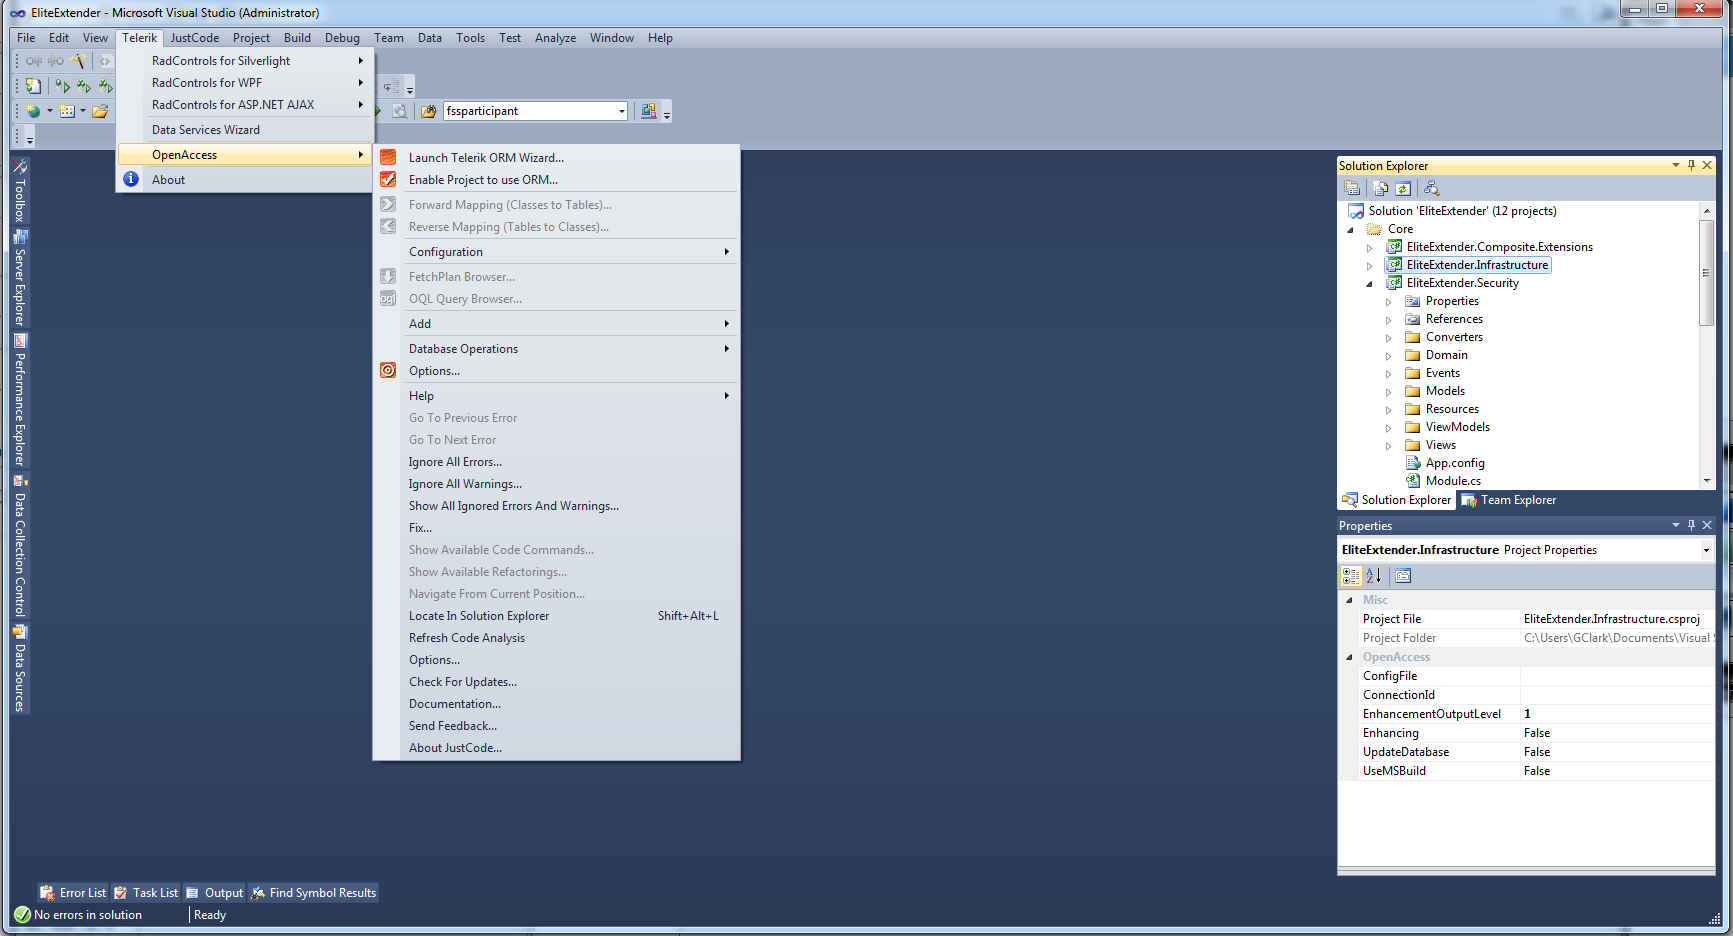Click Add New Item icon in toolbar

pyautogui.click(x=67, y=111)
